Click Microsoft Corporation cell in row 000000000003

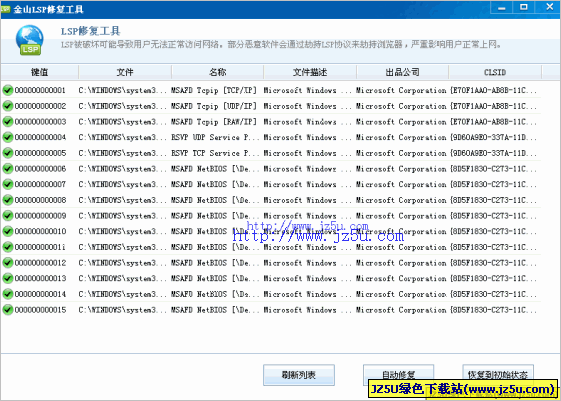tap(401, 122)
